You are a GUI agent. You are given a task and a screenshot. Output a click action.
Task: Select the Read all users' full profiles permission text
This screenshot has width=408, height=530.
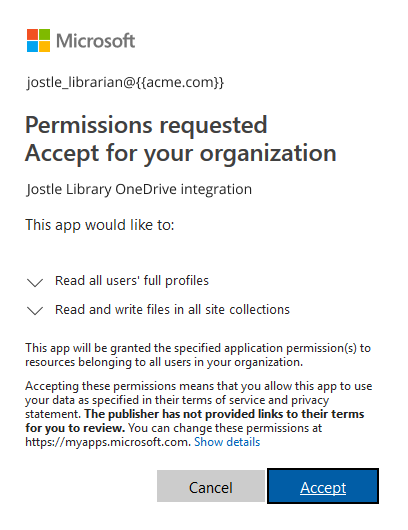click(132, 281)
